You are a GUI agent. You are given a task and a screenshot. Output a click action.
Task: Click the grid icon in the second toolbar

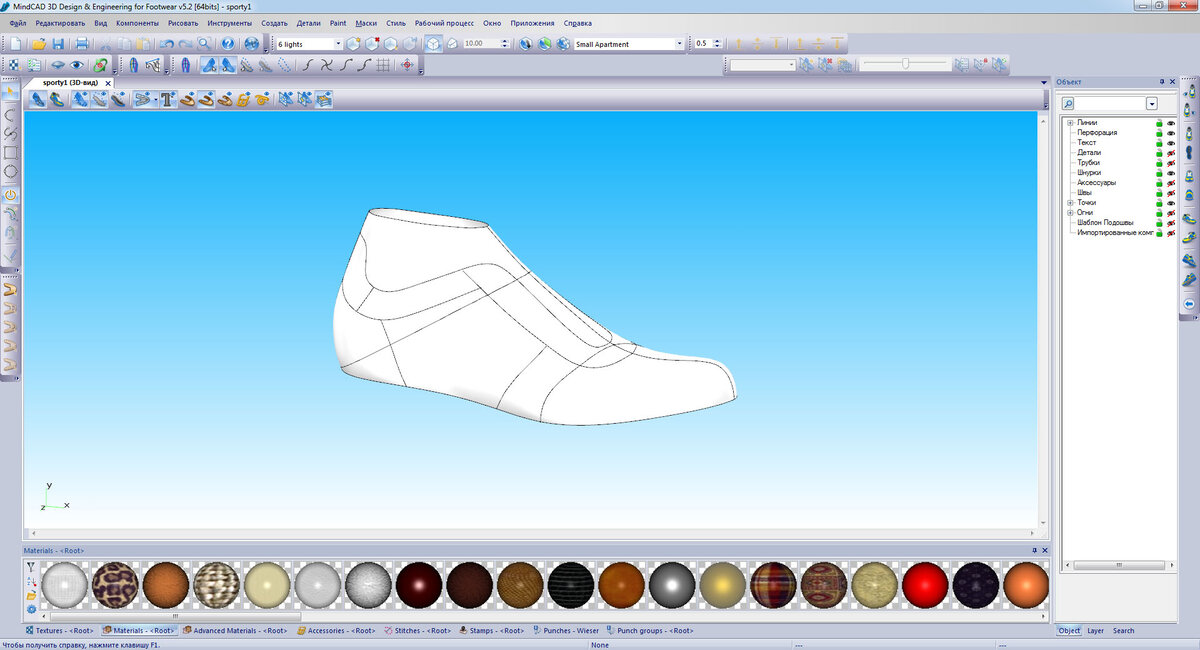[x=383, y=65]
